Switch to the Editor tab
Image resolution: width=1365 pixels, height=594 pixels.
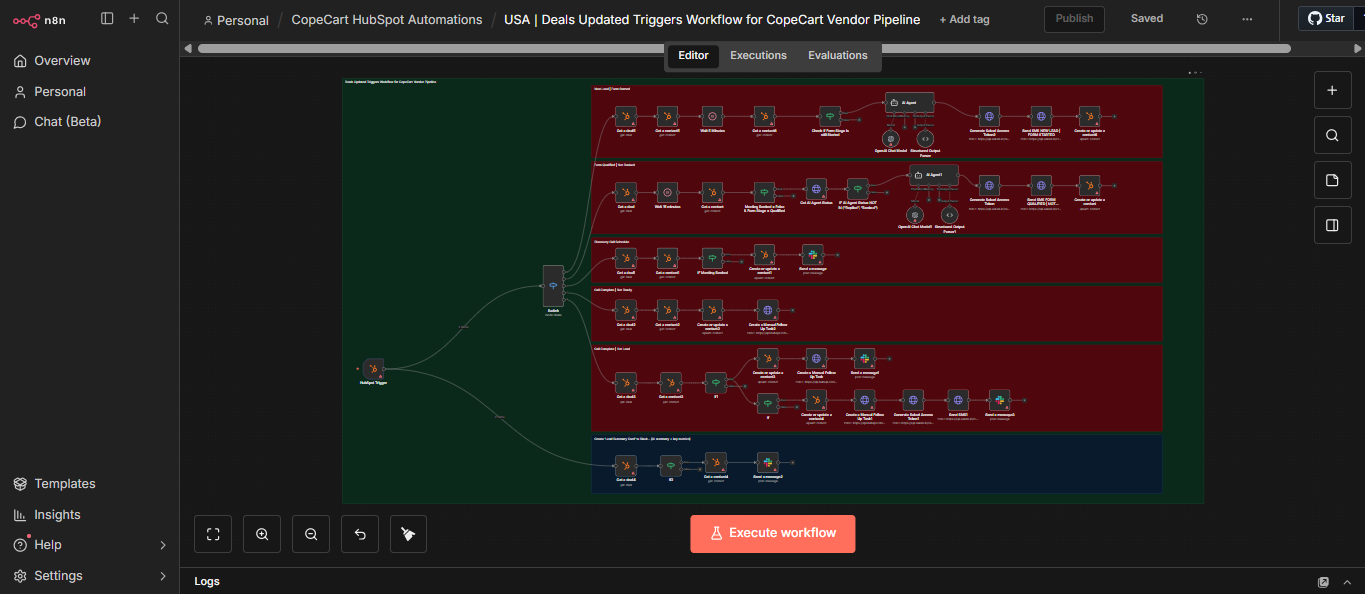(x=693, y=56)
